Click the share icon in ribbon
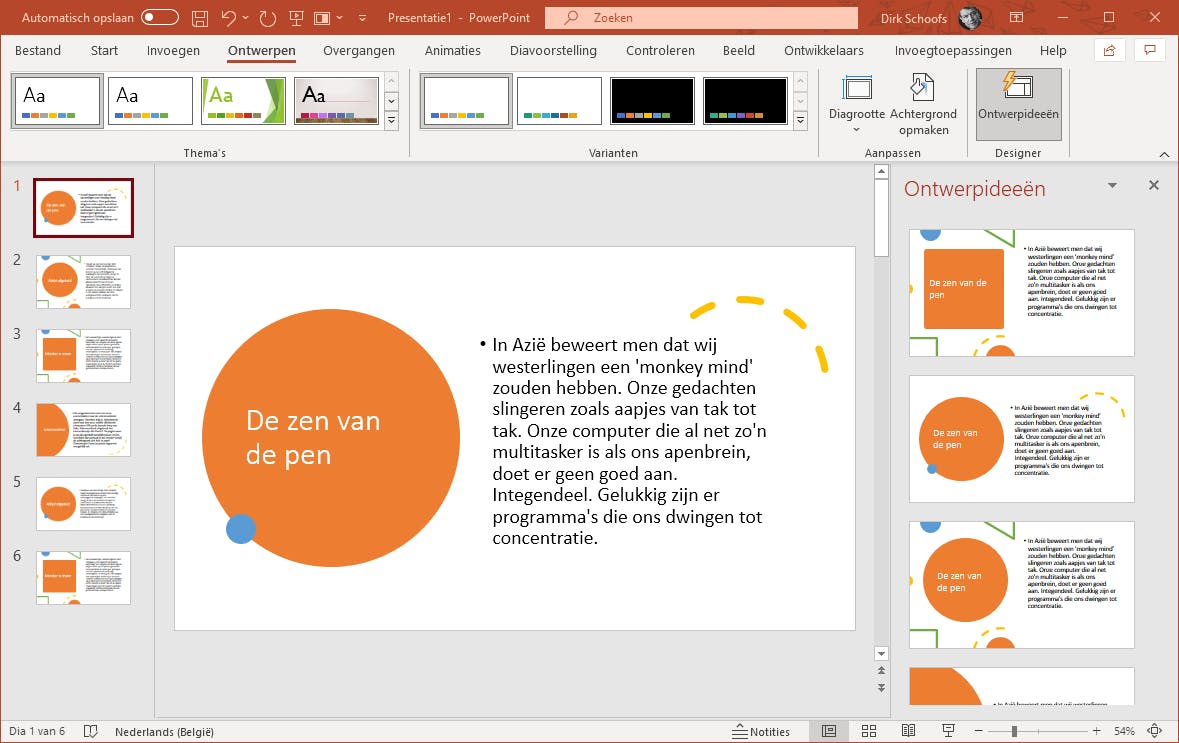This screenshot has height=743, width=1179. [x=1109, y=50]
